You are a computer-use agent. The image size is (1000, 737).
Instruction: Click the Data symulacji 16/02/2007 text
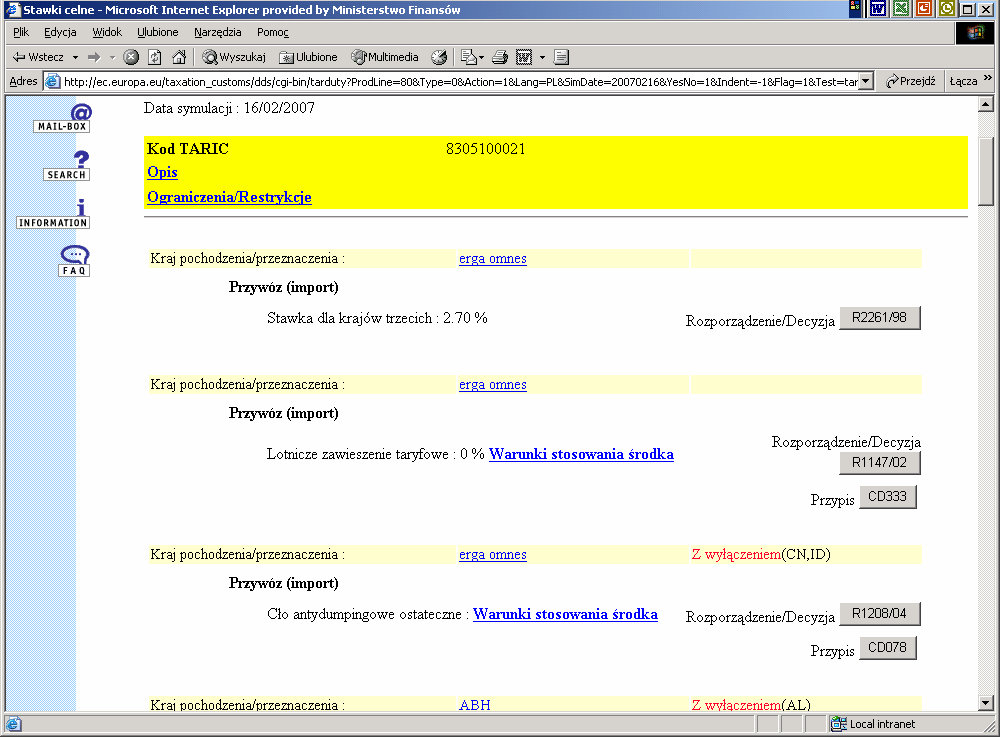click(x=230, y=108)
